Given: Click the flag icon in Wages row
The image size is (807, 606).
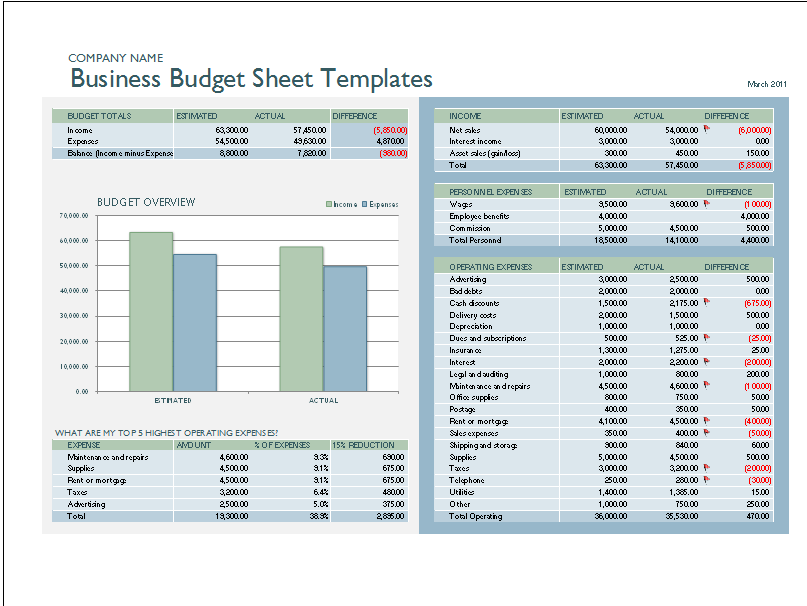Looking at the screenshot, I should click(x=706, y=204).
